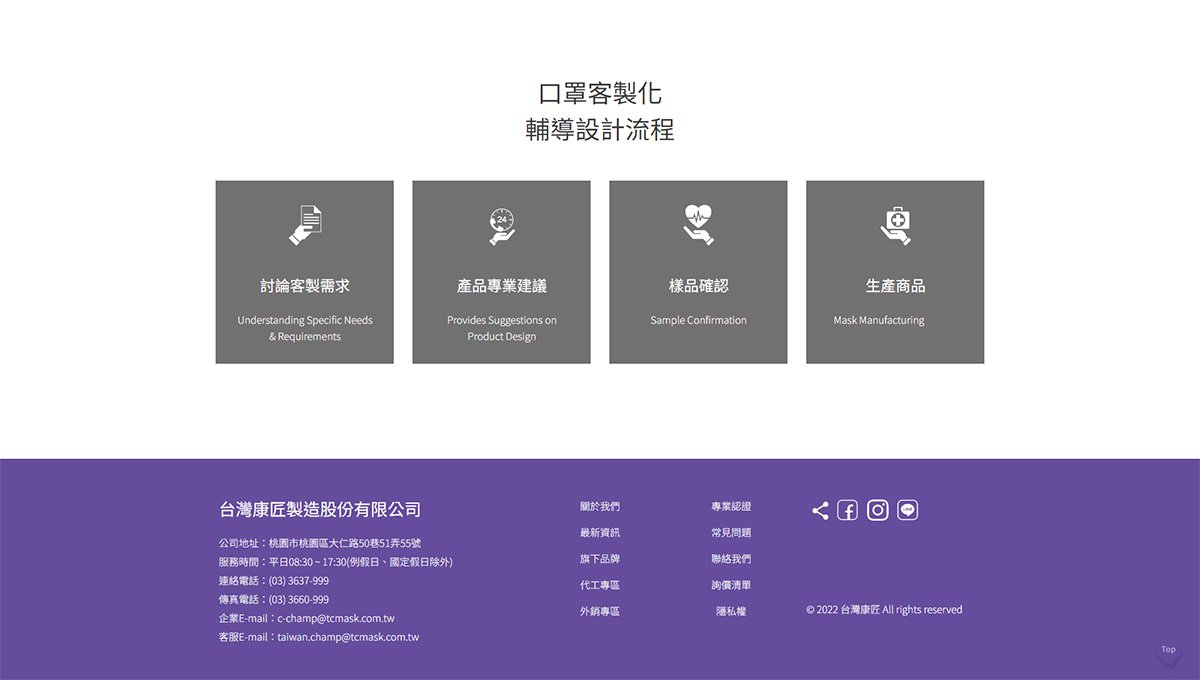Screen dimensions: 1200x680
Task: Open 旗下品牌 in footer menu
Action: click(x=599, y=559)
